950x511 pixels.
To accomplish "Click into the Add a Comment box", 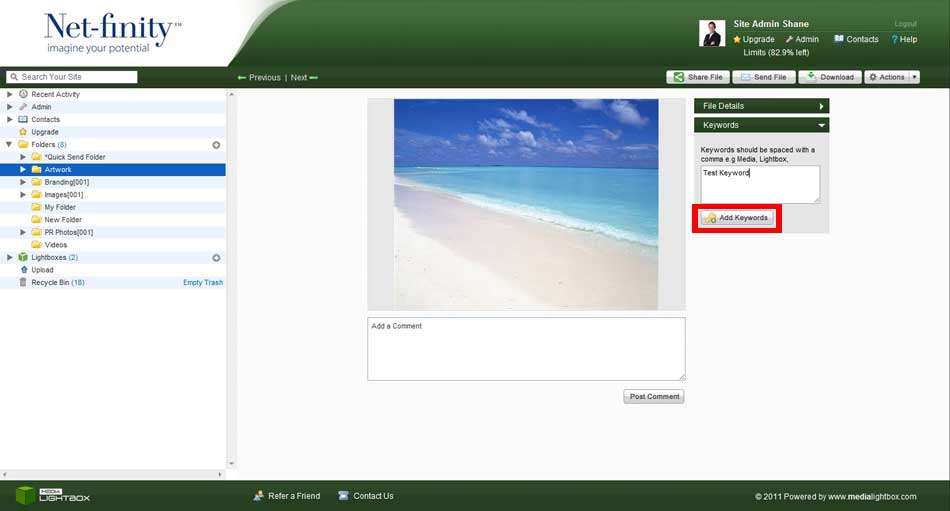I will [526, 349].
